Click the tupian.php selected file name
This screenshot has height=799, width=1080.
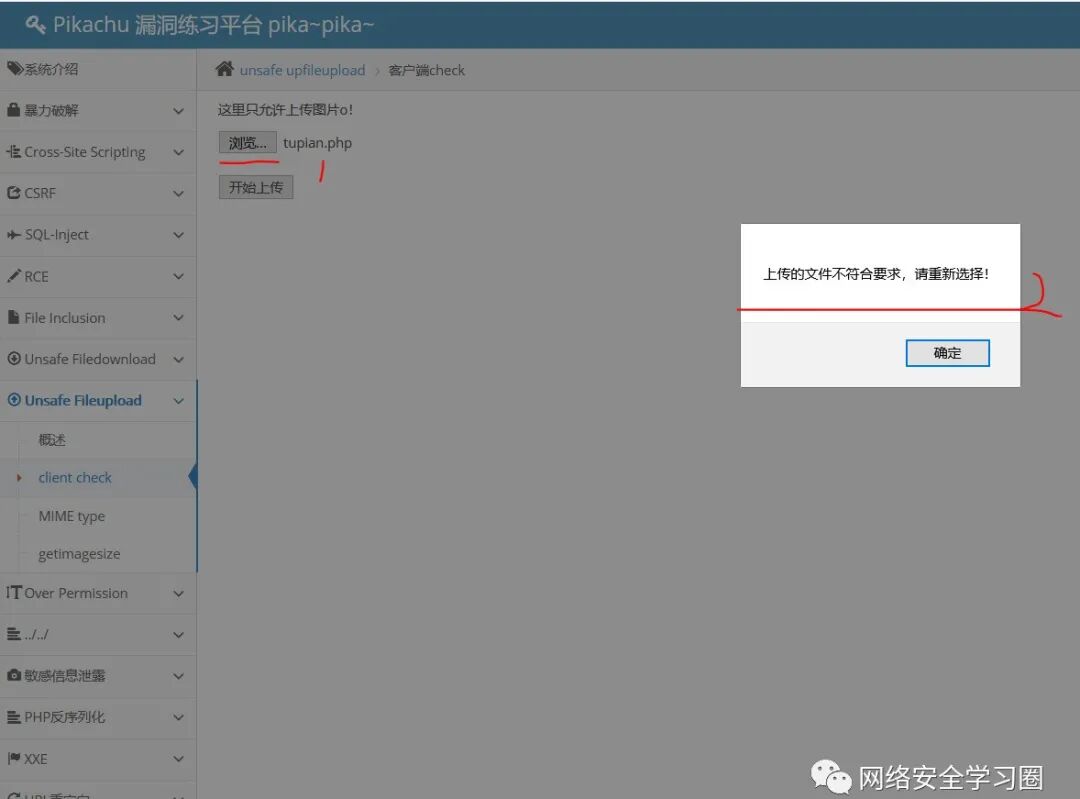point(318,143)
